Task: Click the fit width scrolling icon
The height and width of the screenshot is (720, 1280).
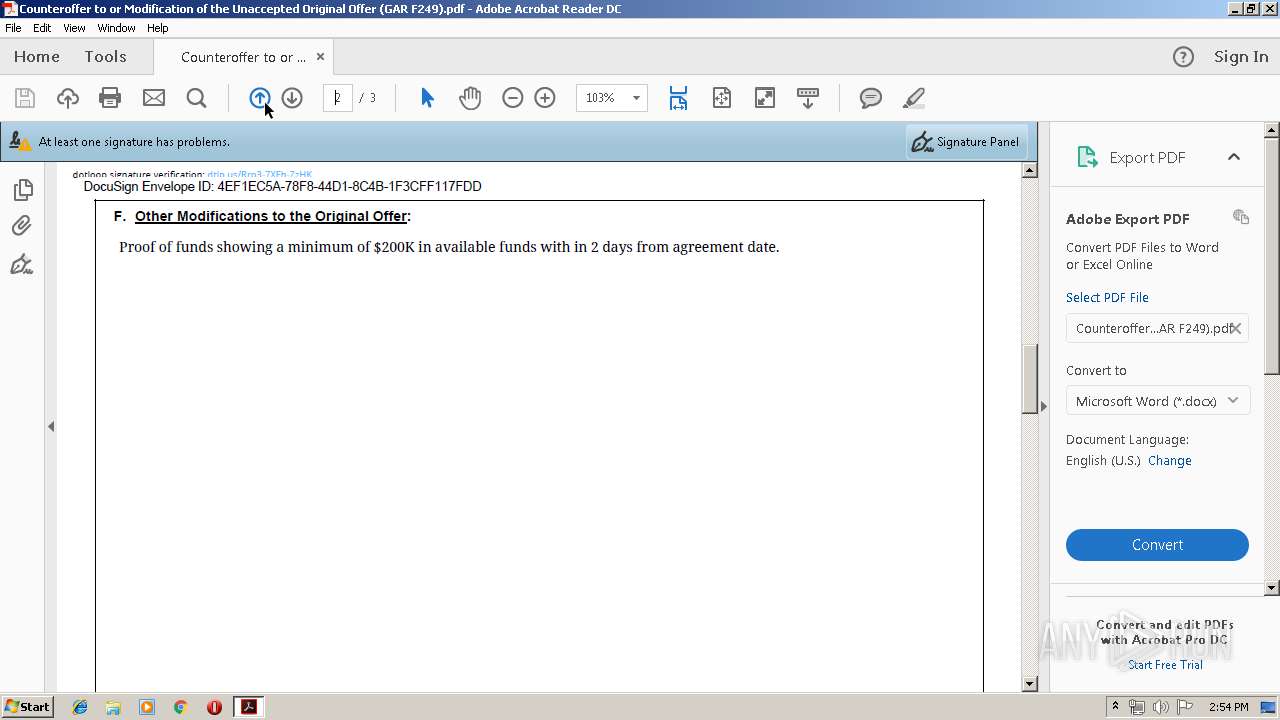Action: pos(678,98)
